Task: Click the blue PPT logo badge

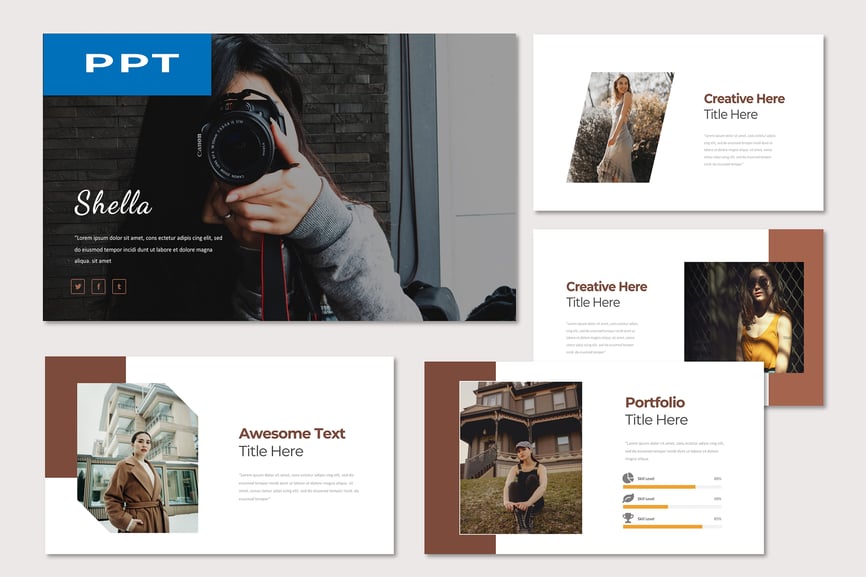Action: coord(126,63)
